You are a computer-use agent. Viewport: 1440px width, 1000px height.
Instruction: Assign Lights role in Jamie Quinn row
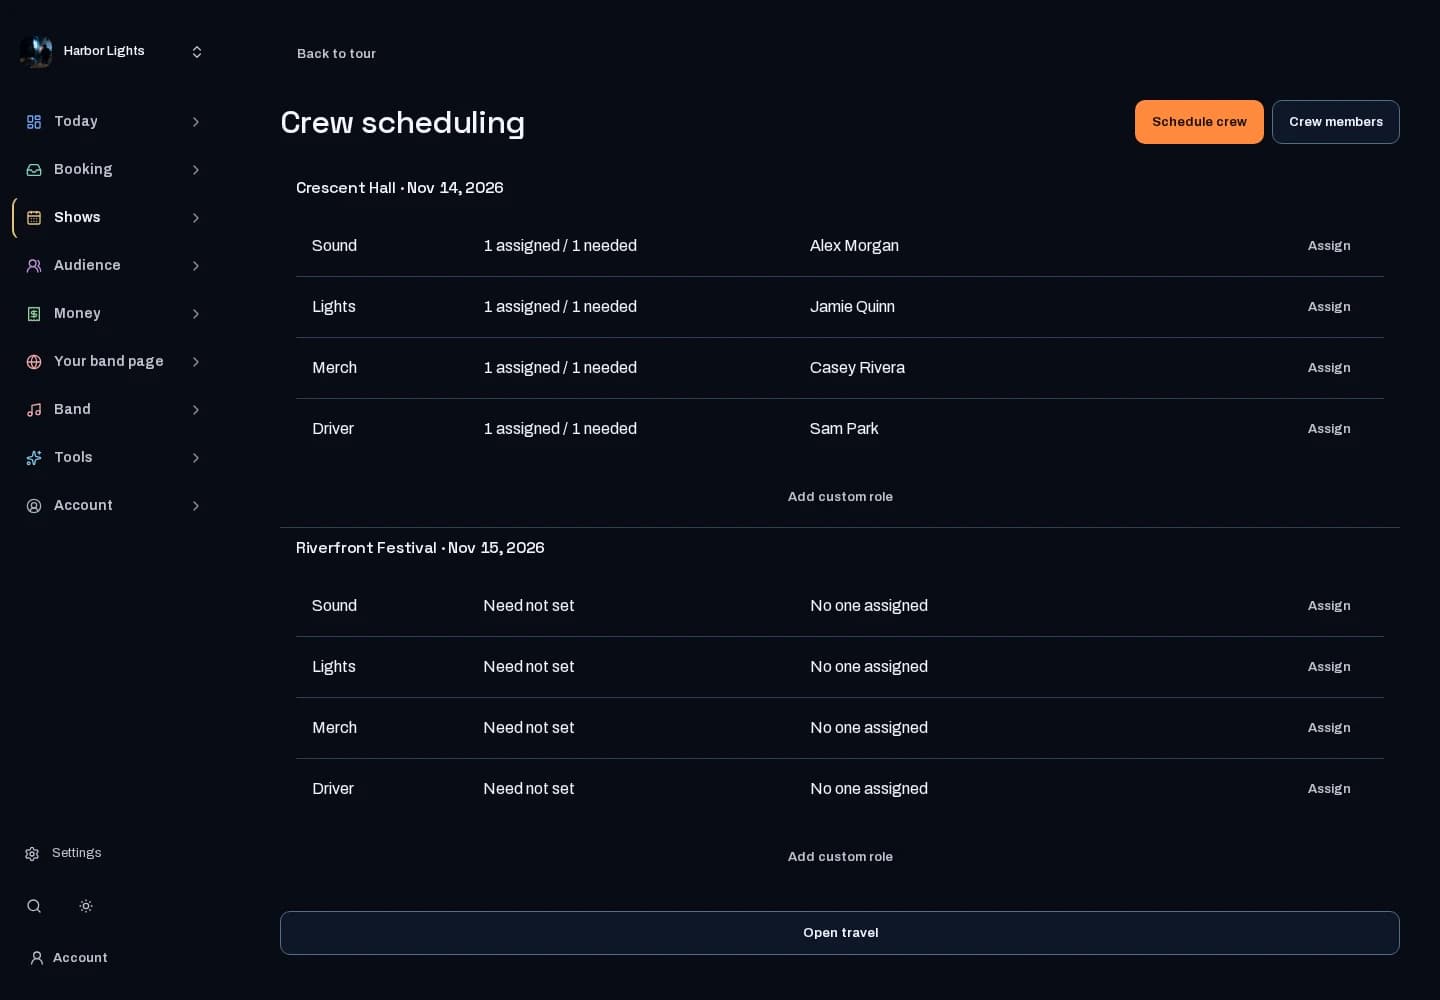tap(1329, 307)
